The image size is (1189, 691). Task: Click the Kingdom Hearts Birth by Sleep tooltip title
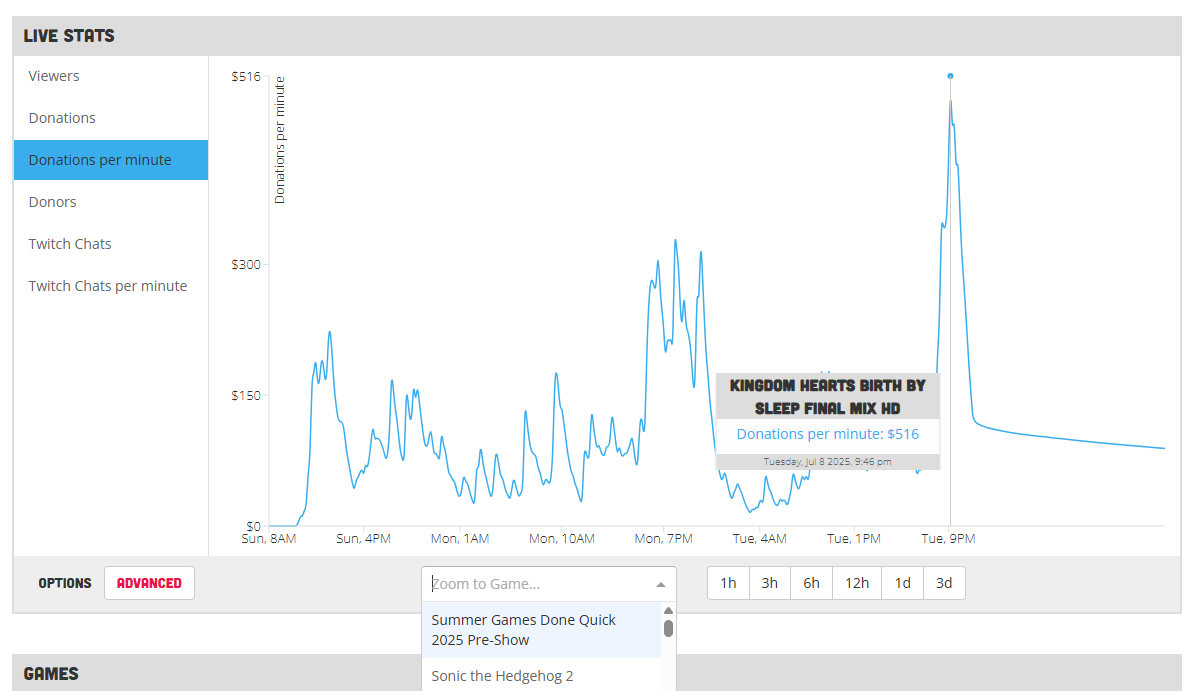coord(827,397)
